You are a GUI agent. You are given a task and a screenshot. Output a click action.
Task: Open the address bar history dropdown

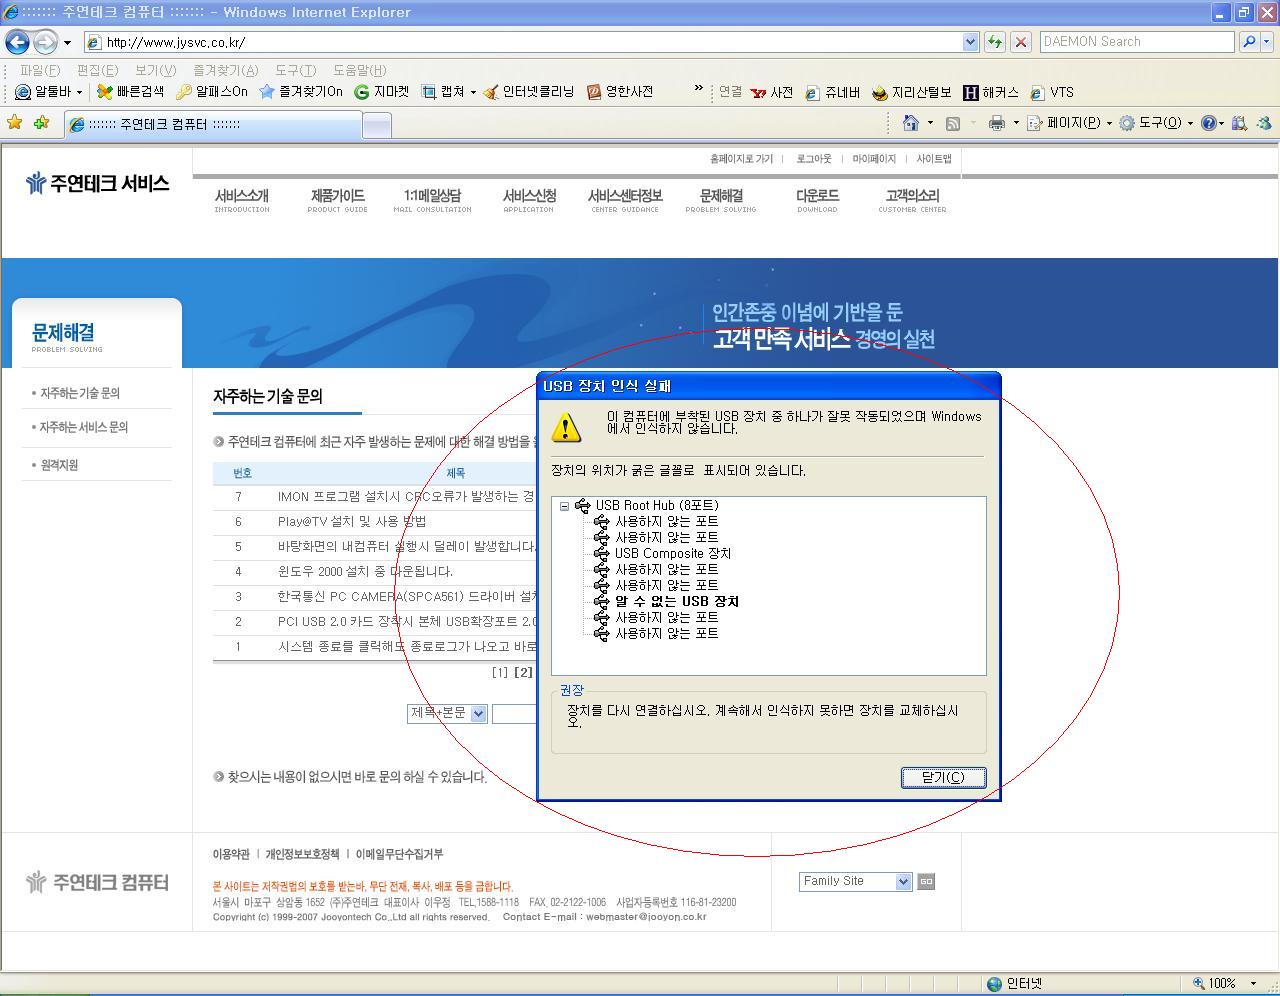(x=970, y=42)
